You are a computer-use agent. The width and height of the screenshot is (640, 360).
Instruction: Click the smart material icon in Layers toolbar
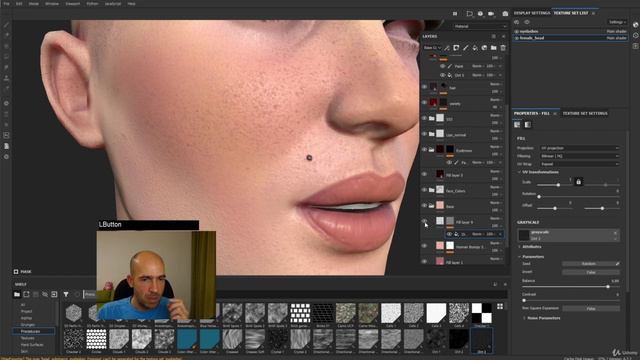pos(484,48)
